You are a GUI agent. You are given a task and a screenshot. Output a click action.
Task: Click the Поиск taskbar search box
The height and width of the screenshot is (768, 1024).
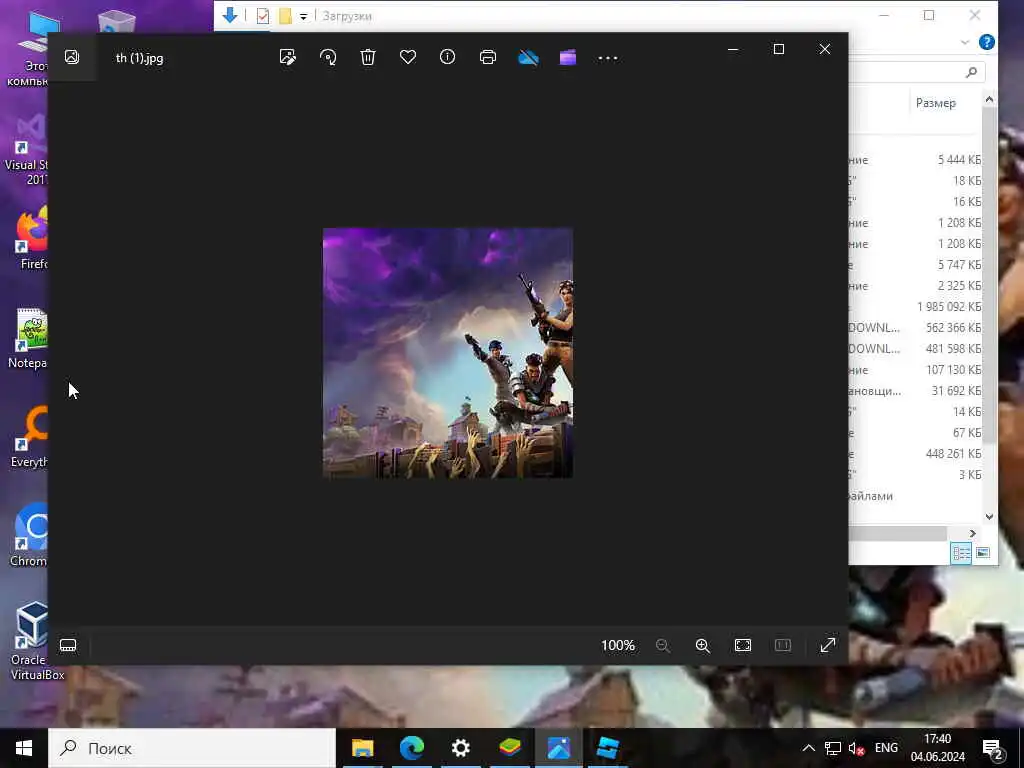(192, 748)
